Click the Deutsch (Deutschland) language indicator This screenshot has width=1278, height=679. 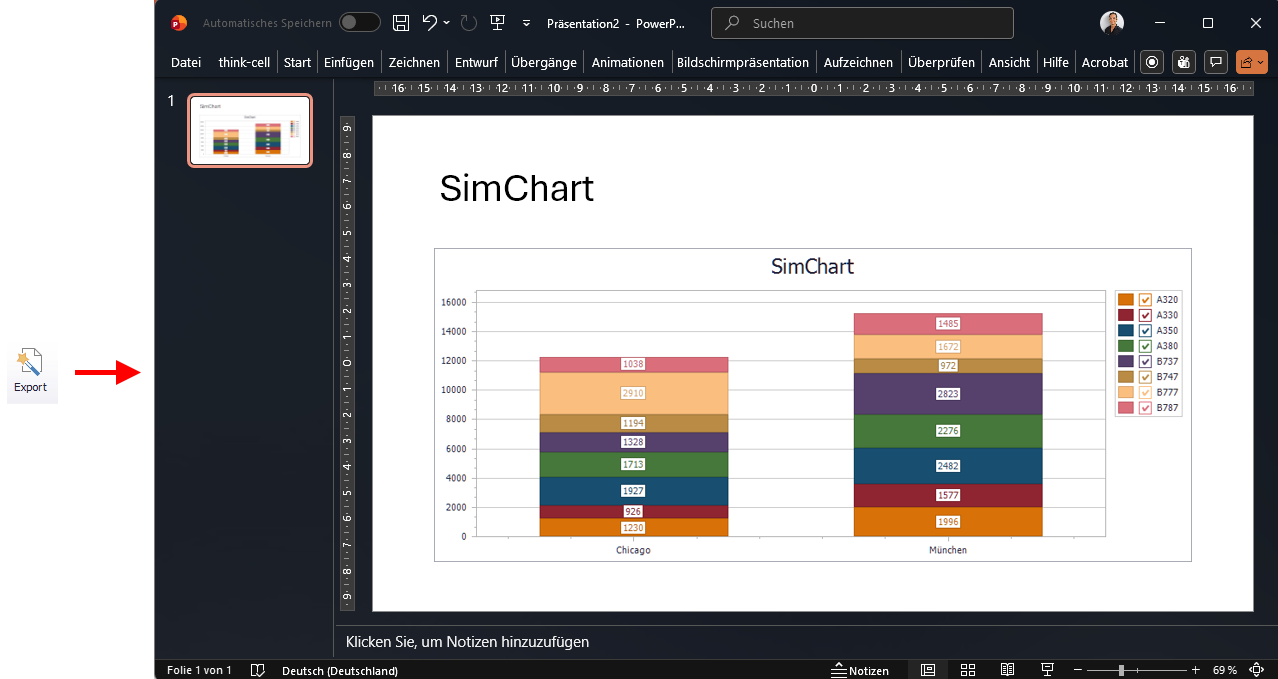(x=339, y=670)
